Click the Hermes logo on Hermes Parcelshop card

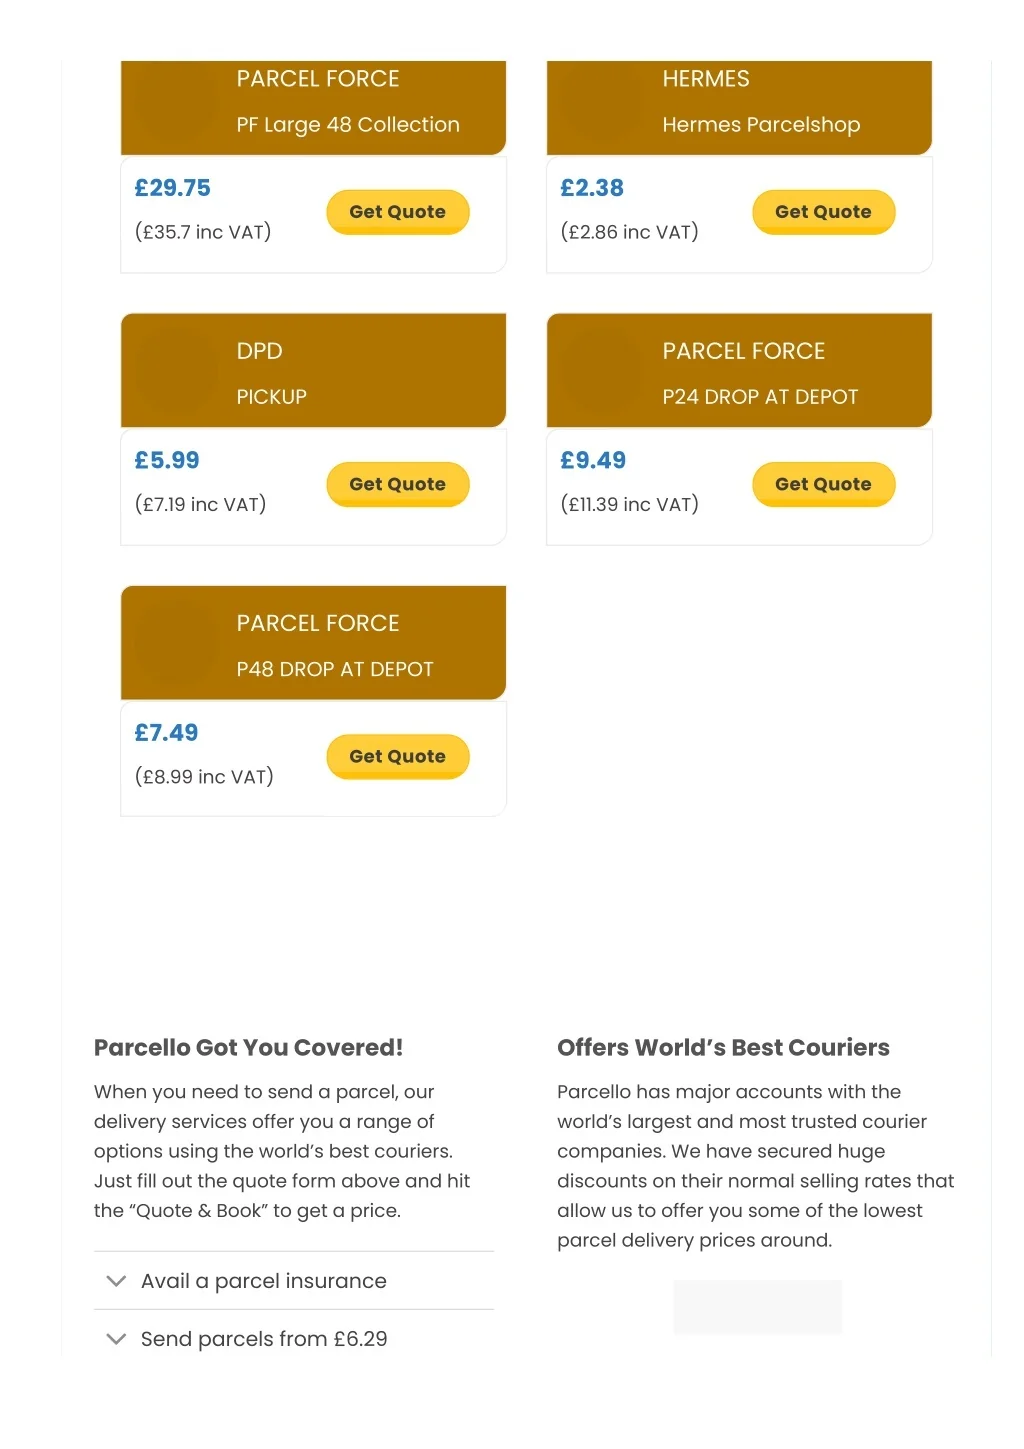click(601, 101)
